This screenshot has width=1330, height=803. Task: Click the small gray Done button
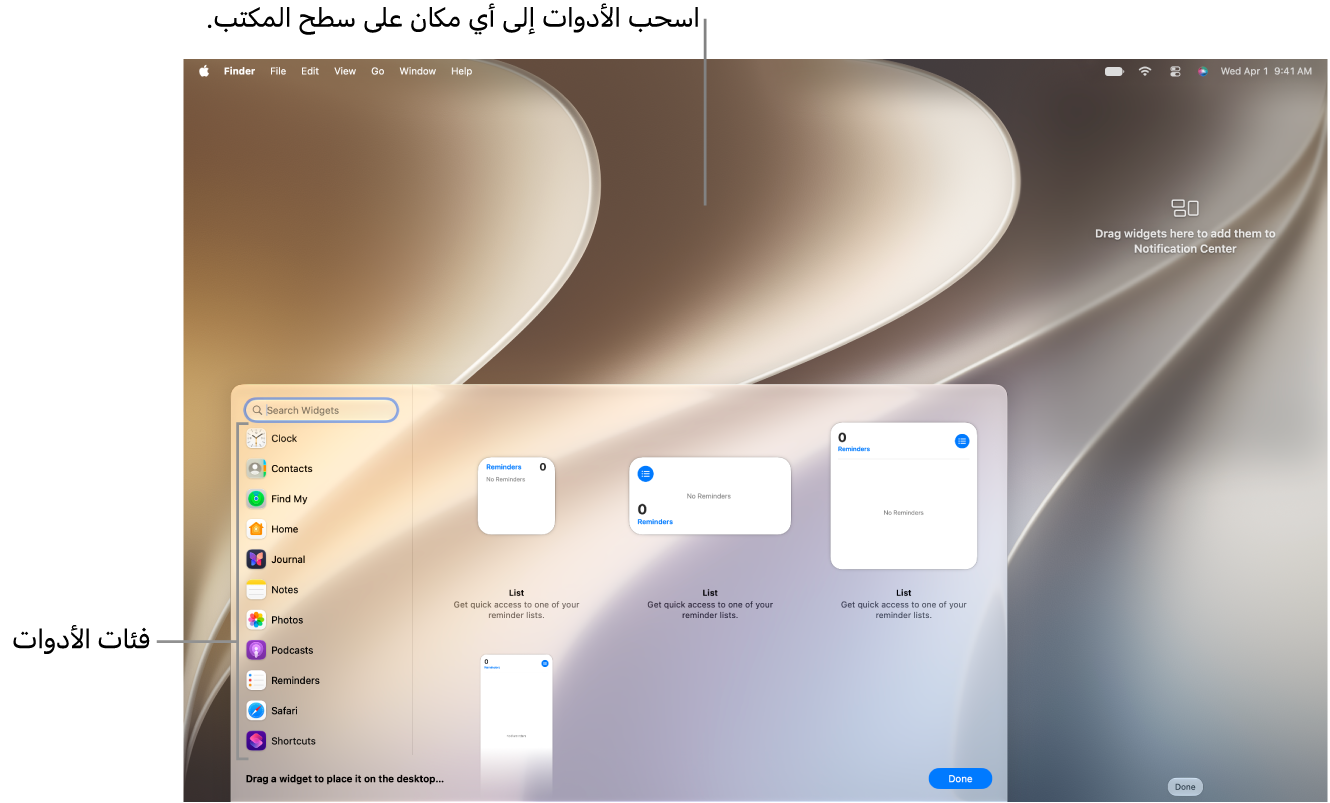tap(1185, 787)
